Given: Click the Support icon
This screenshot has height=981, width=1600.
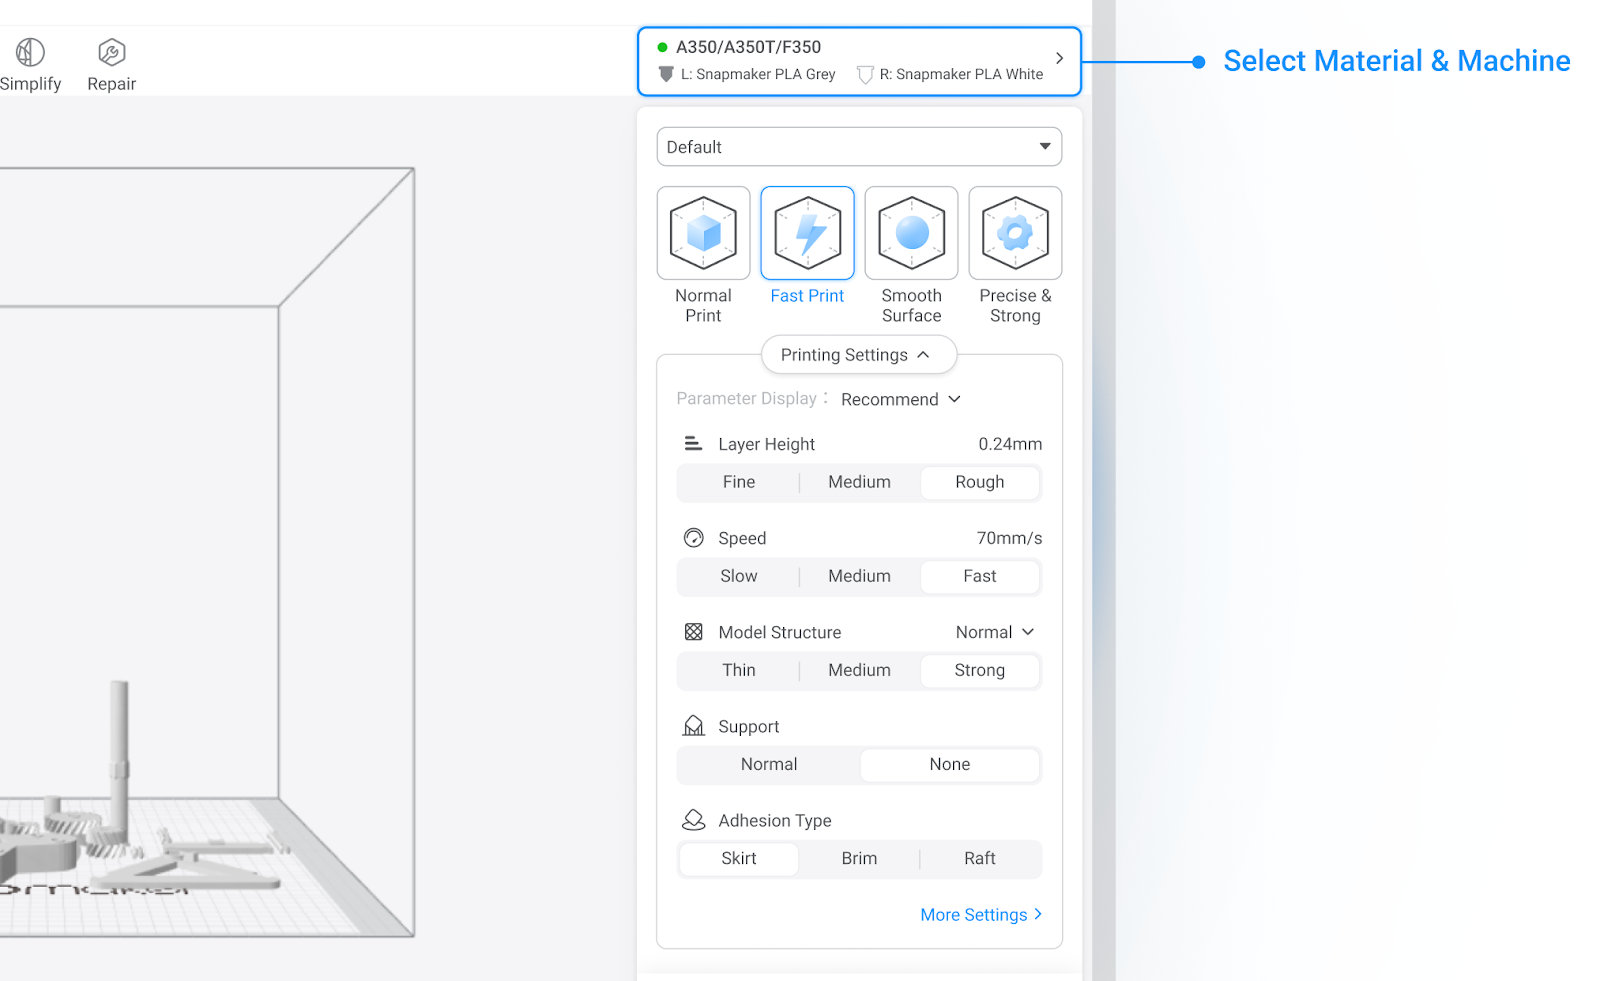Looking at the screenshot, I should click(x=693, y=726).
